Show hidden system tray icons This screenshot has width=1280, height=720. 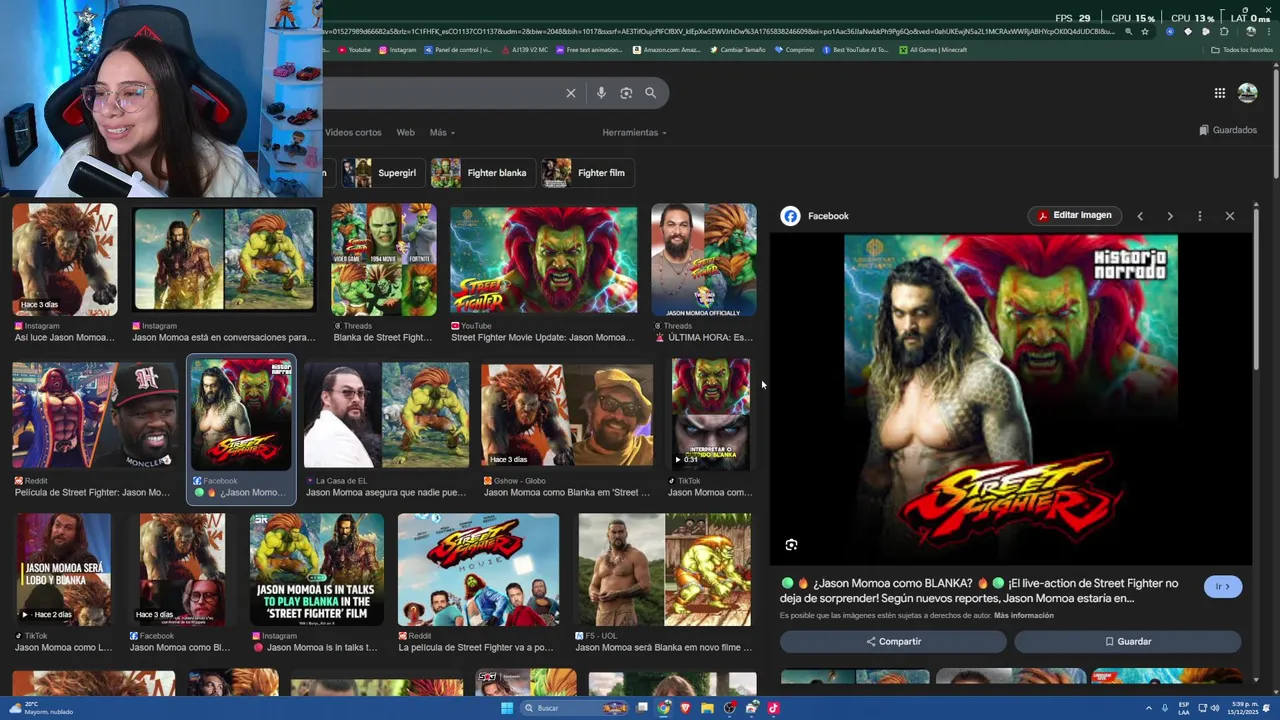tap(1149, 708)
